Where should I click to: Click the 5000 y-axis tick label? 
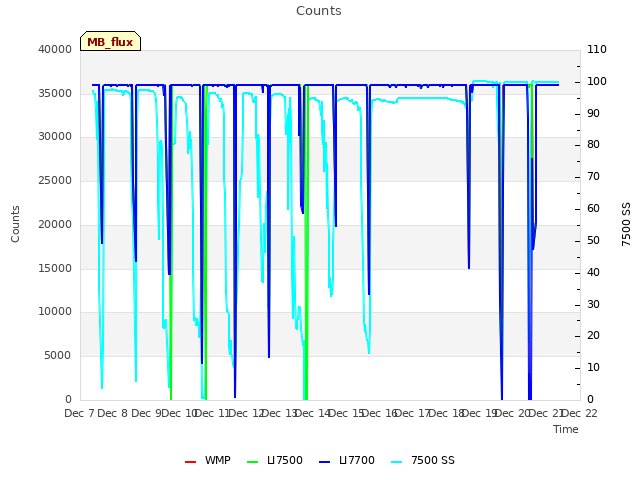[58, 356]
